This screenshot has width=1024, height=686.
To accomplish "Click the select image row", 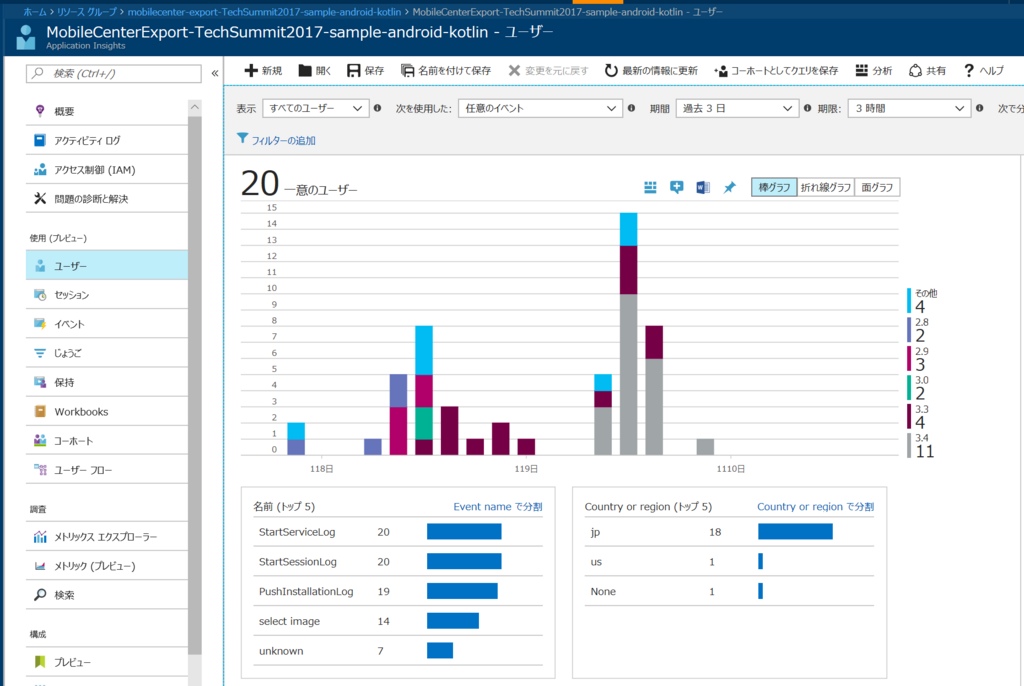I will coord(398,621).
